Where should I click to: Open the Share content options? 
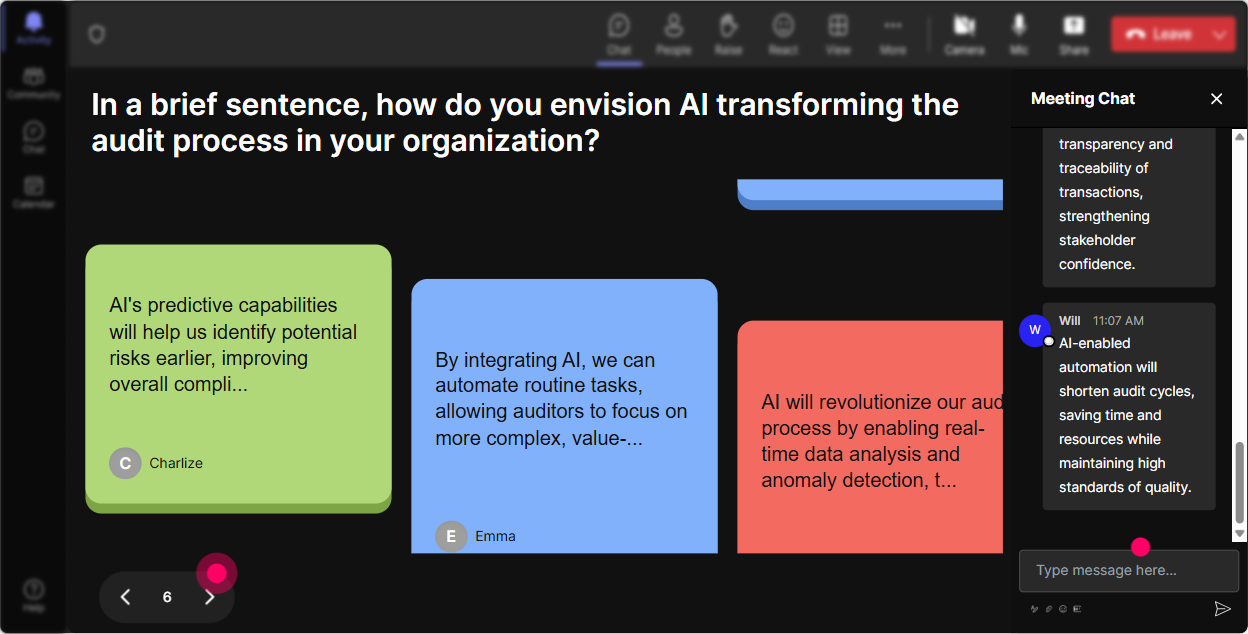point(1074,34)
